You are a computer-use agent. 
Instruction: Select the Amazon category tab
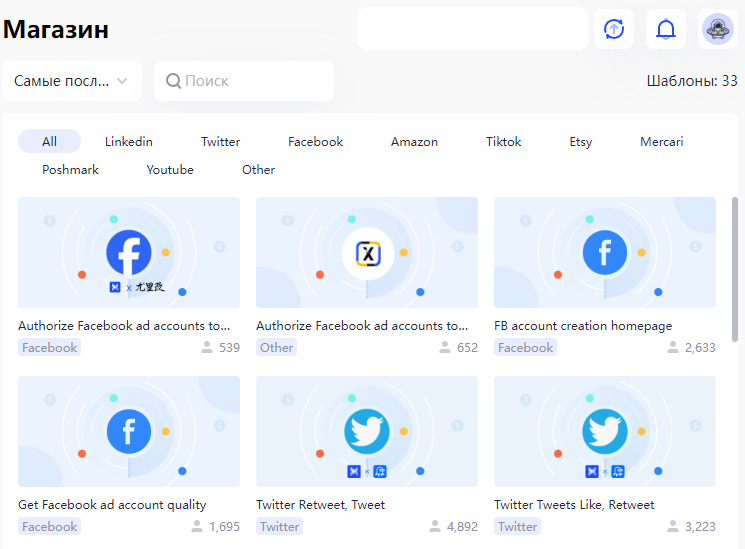(x=414, y=142)
